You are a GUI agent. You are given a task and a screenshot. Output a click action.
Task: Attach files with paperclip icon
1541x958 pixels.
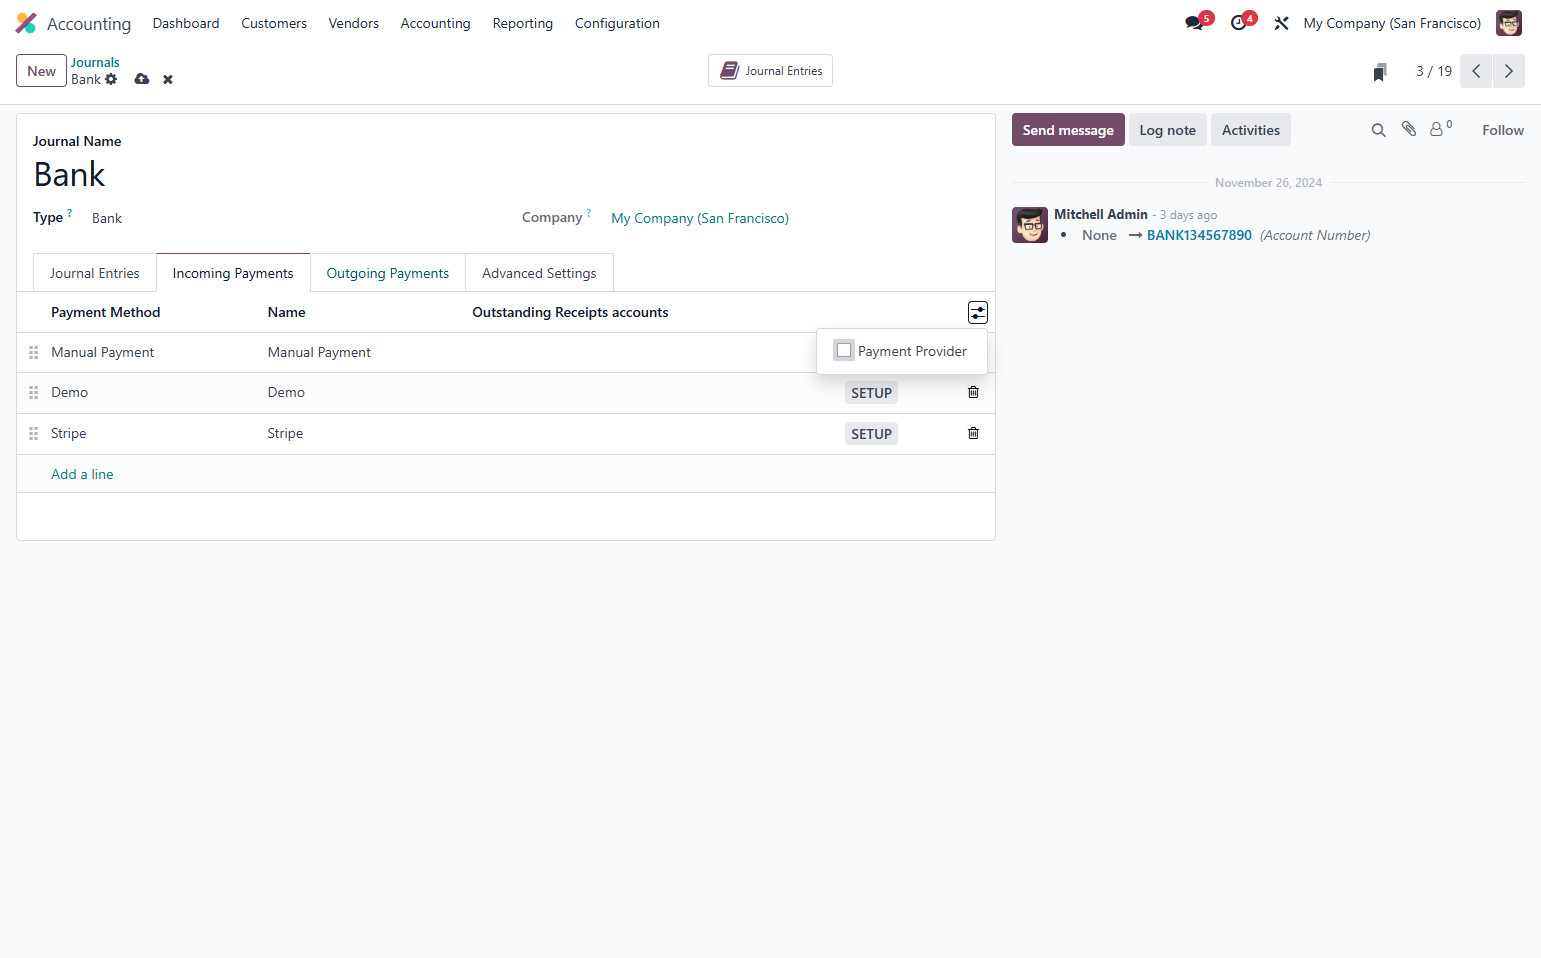(x=1409, y=129)
